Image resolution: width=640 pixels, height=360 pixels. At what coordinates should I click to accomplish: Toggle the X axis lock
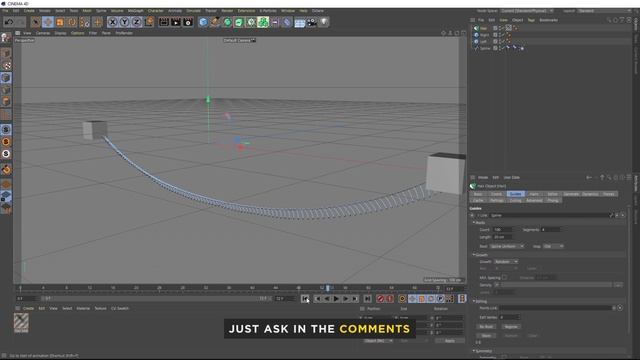point(113,22)
